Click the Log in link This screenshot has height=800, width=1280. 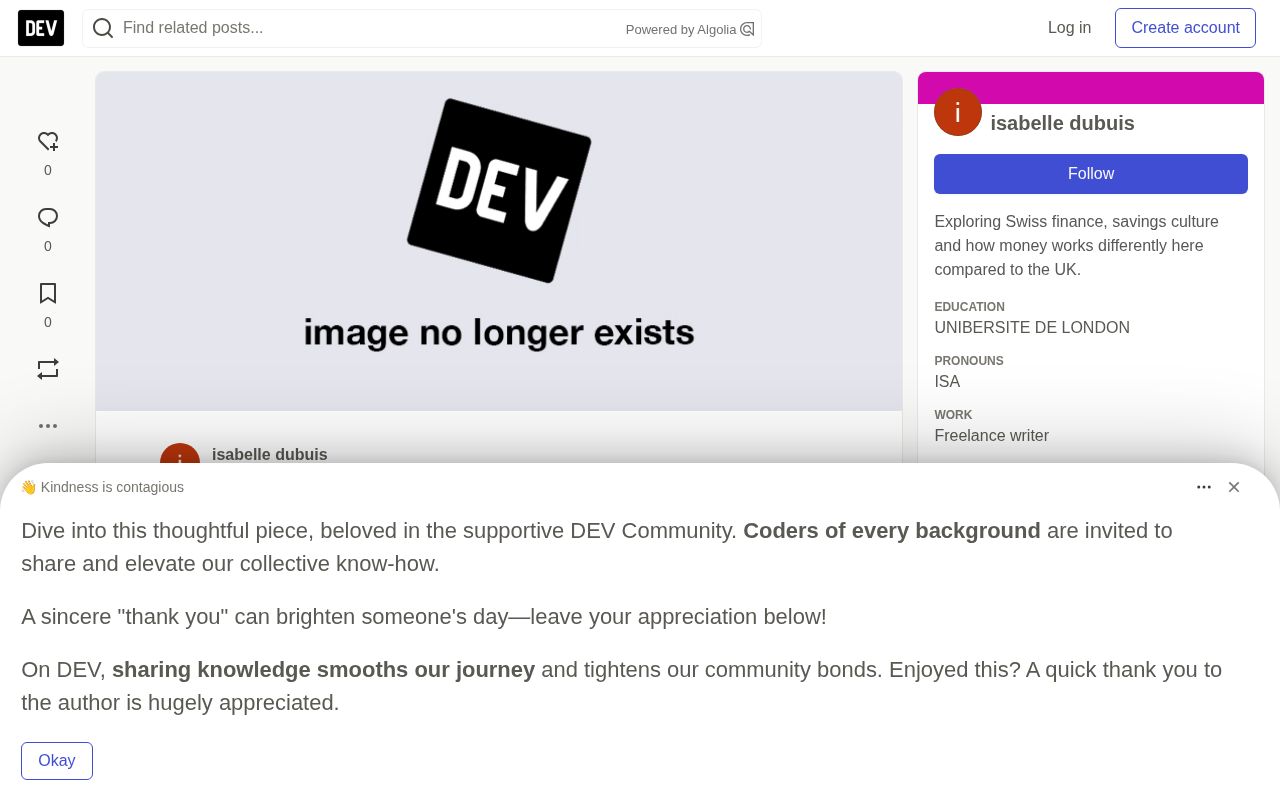1069,28
